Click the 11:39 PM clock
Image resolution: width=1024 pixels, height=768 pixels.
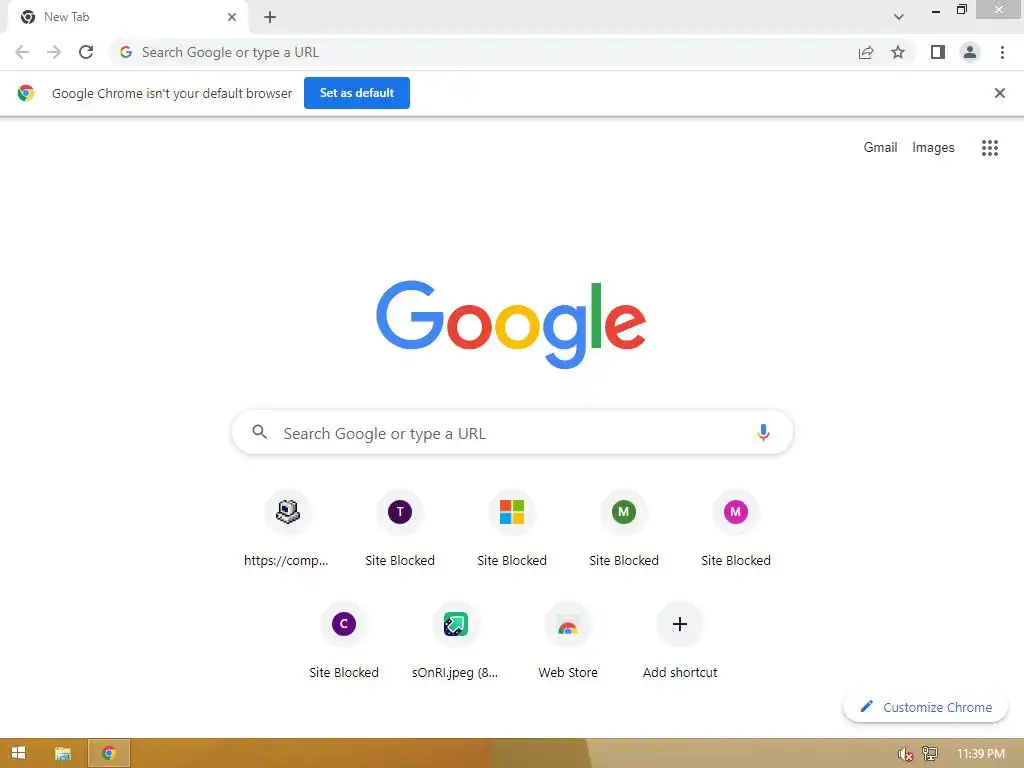[980, 754]
